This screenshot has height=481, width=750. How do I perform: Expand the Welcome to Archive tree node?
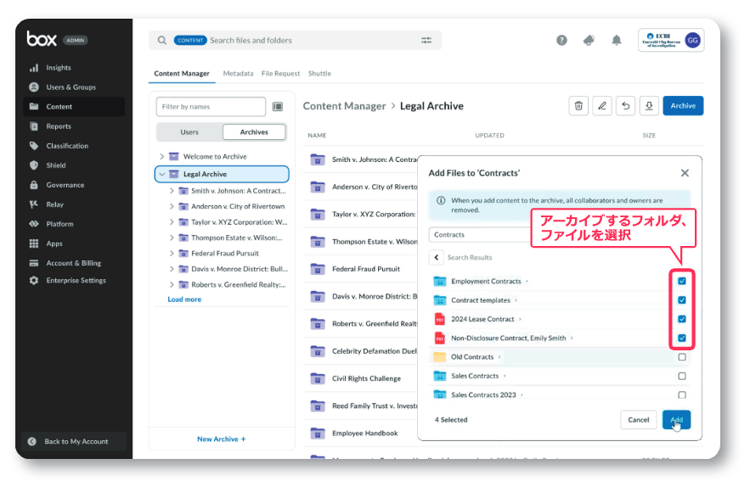162,157
